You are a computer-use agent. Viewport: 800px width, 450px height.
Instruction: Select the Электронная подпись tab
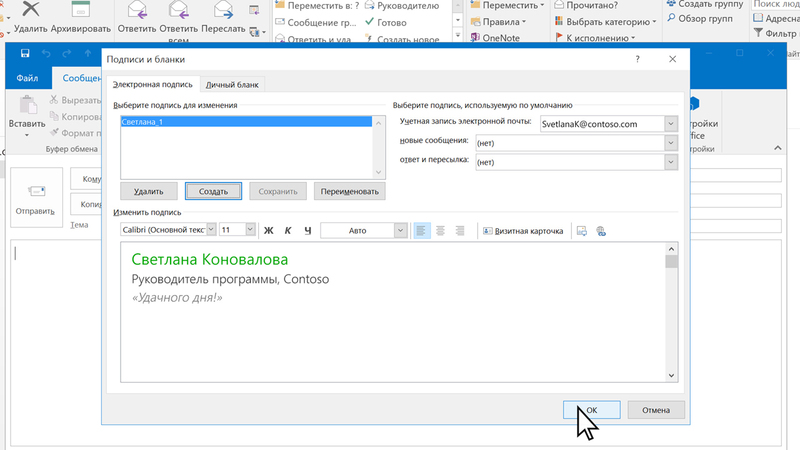pos(153,86)
